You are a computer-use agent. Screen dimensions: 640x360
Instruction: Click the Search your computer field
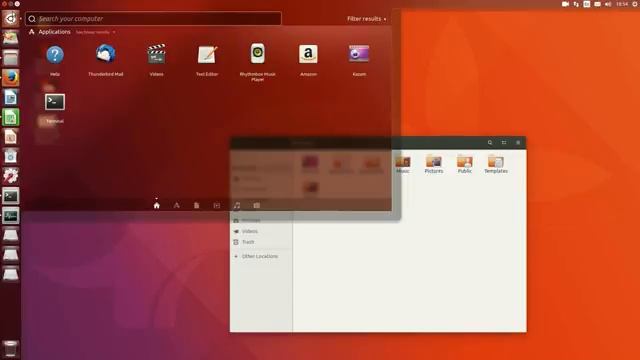click(153, 19)
